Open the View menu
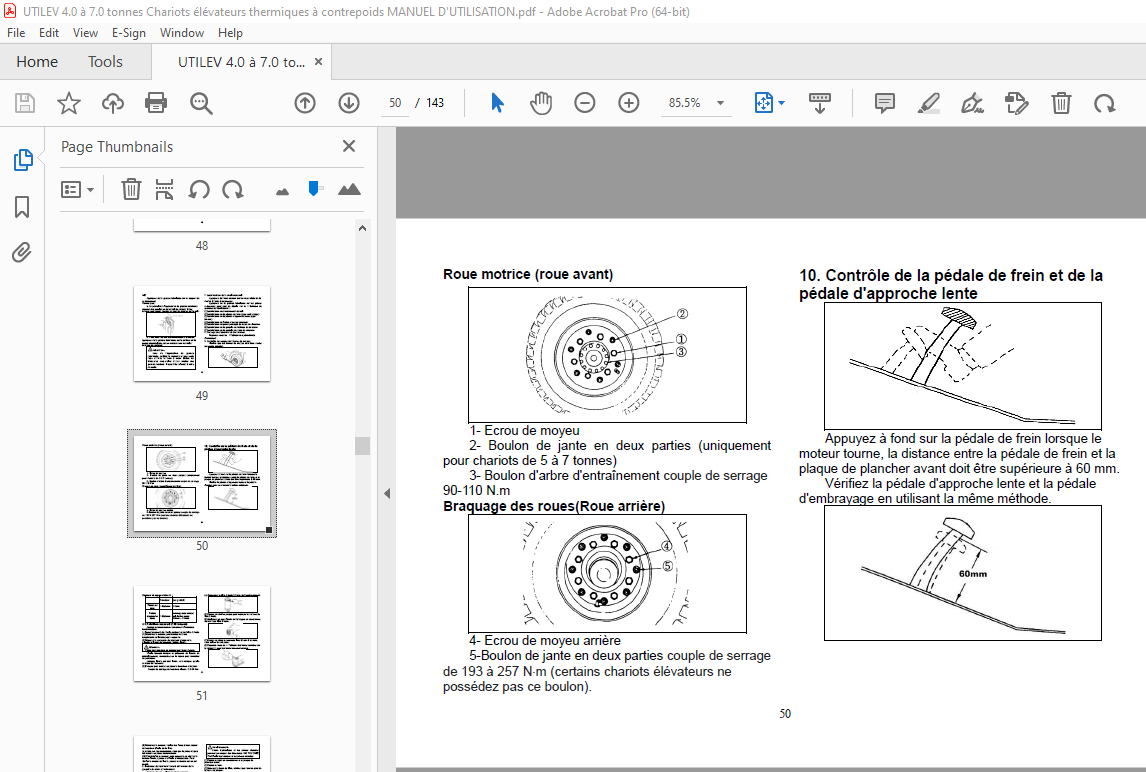The image size is (1146, 772). pyautogui.click(x=85, y=33)
